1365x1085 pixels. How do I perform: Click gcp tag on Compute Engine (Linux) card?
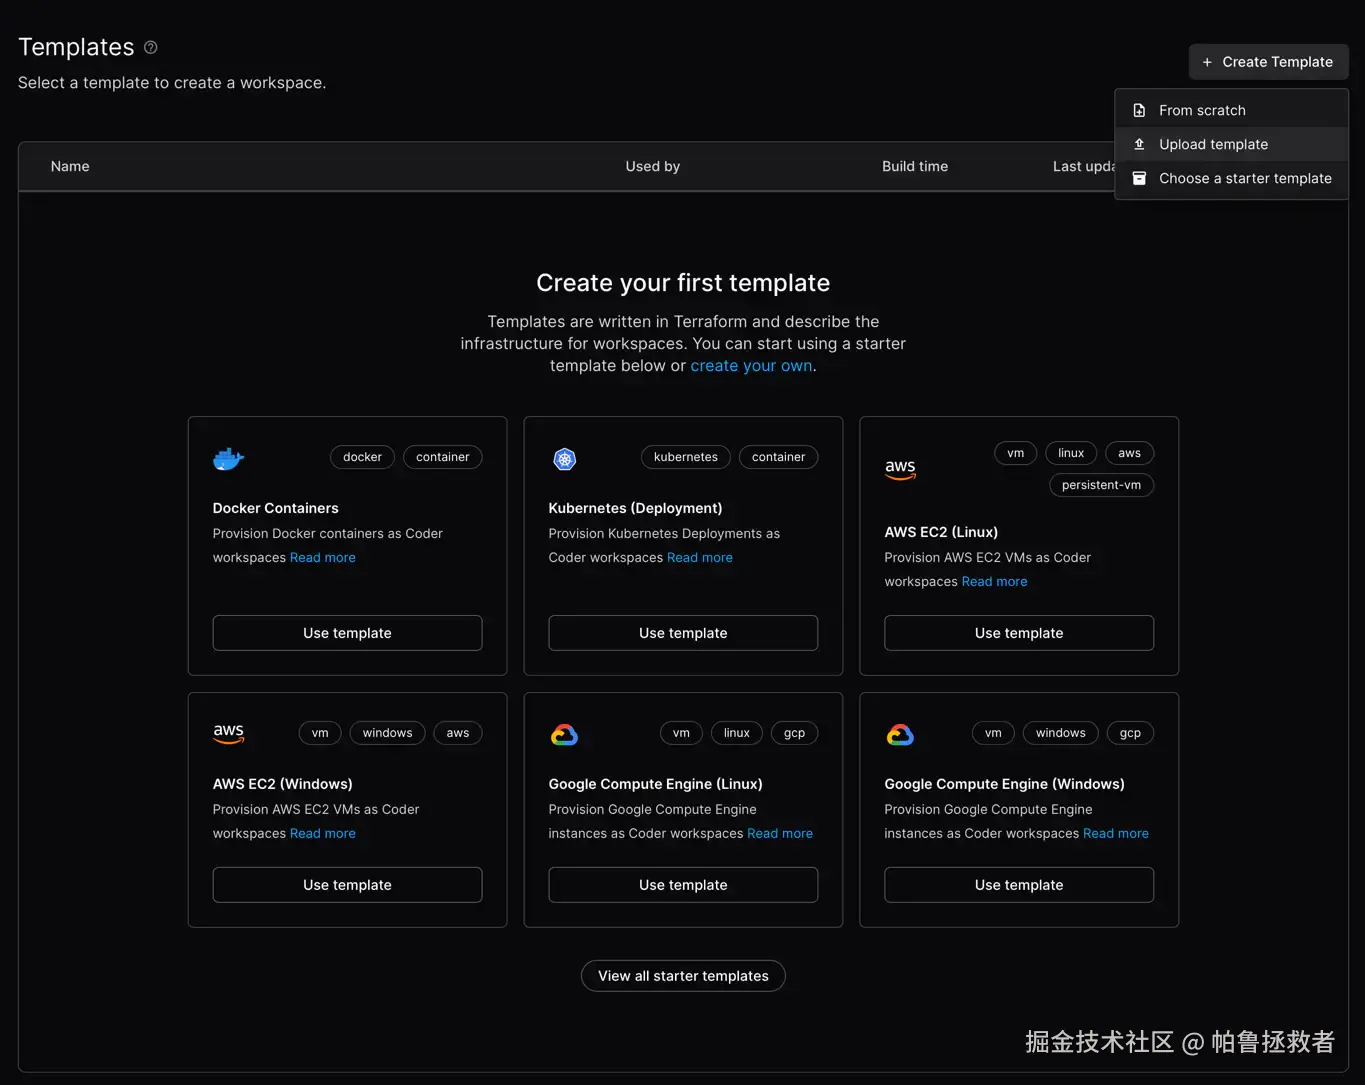point(795,733)
